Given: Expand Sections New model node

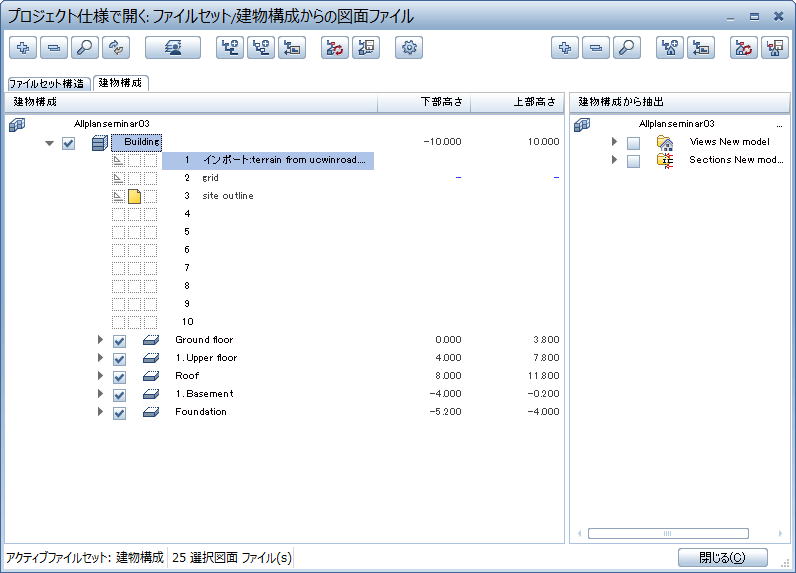Looking at the screenshot, I should pyautogui.click(x=614, y=159).
